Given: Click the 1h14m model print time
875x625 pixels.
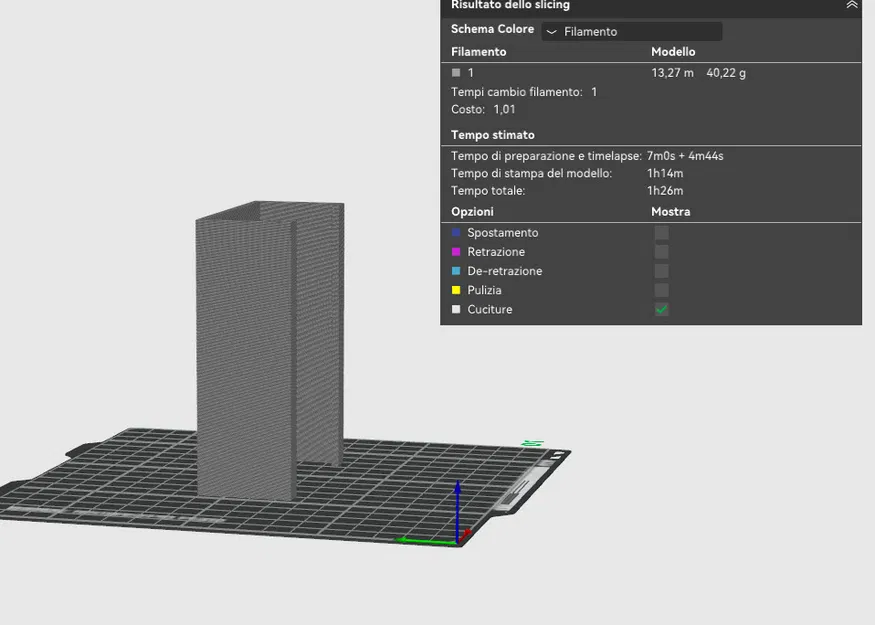Looking at the screenshot, I should tap(665, 174).
